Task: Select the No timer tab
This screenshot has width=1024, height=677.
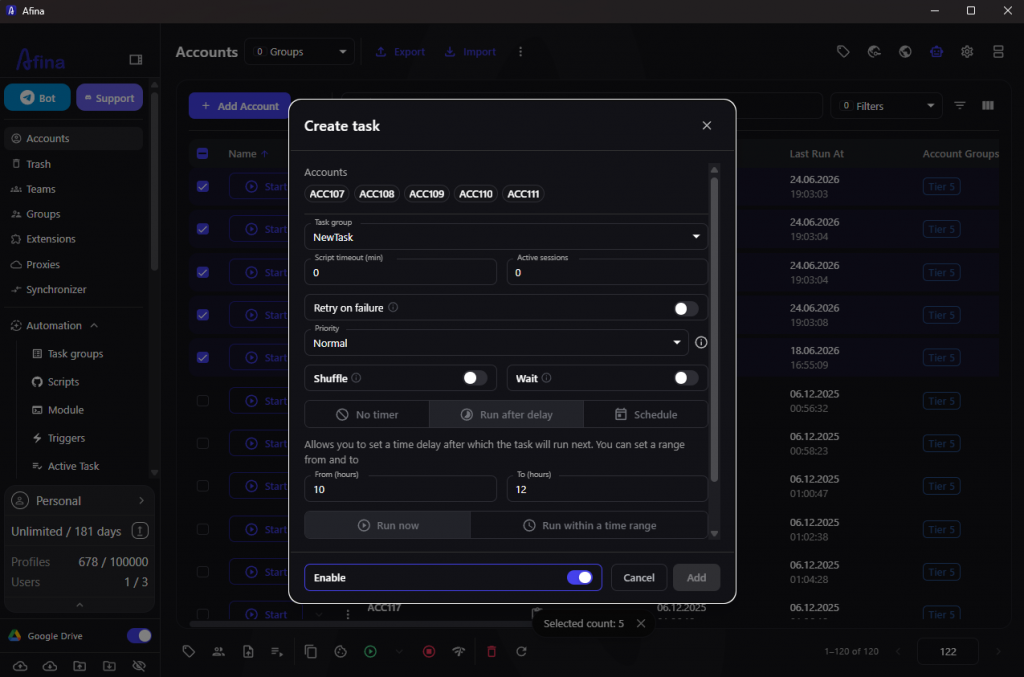Action: [x=367, y=415]
